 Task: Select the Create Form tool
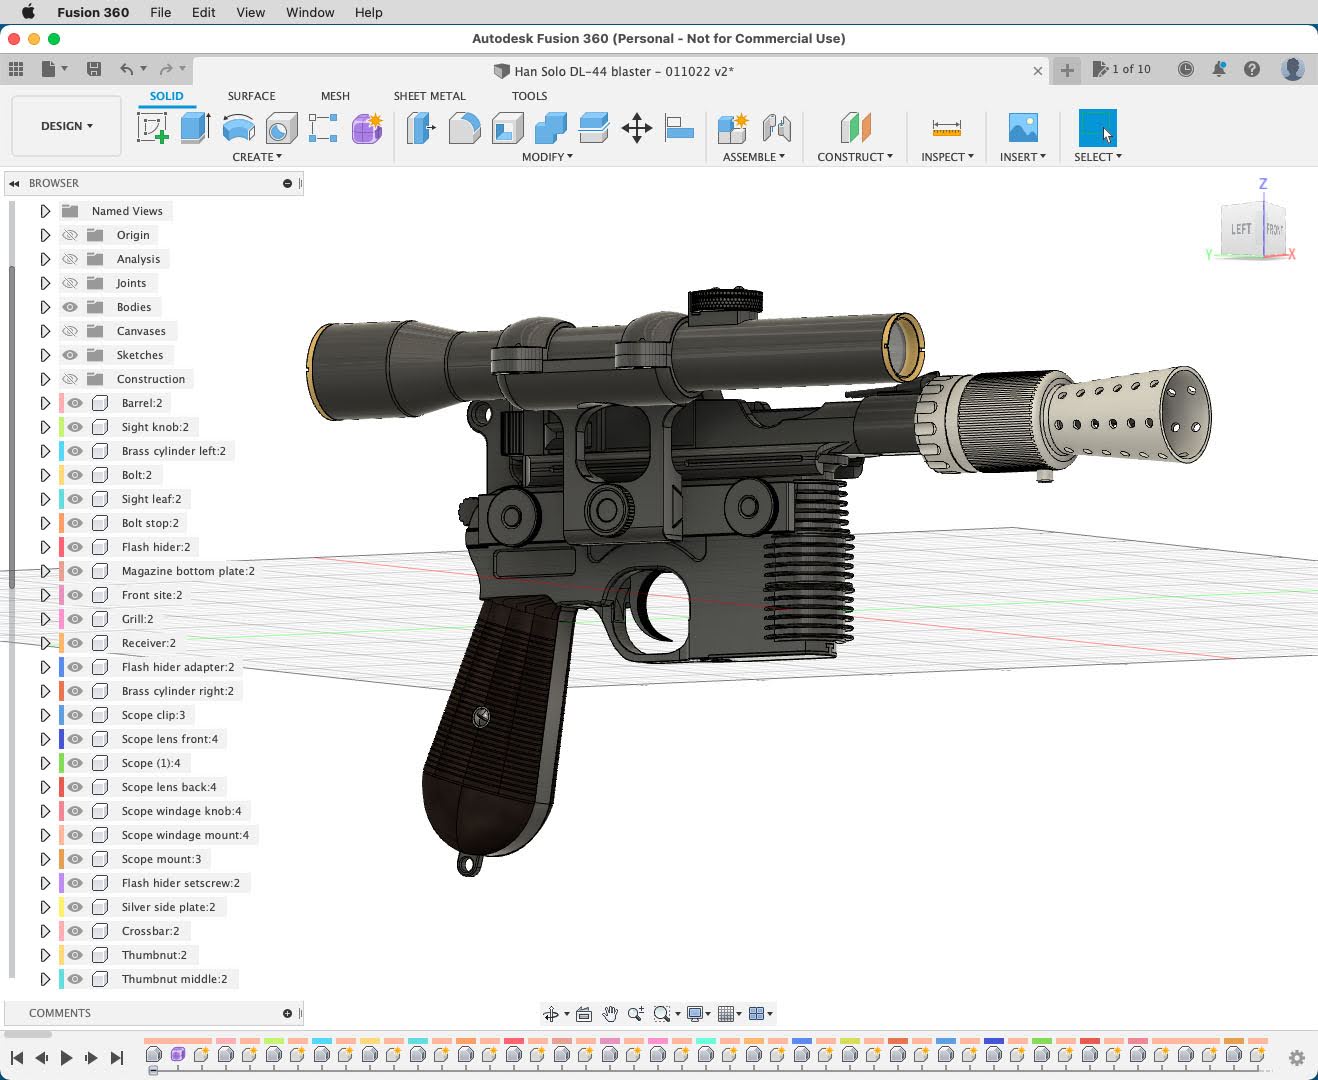[367, 128]
